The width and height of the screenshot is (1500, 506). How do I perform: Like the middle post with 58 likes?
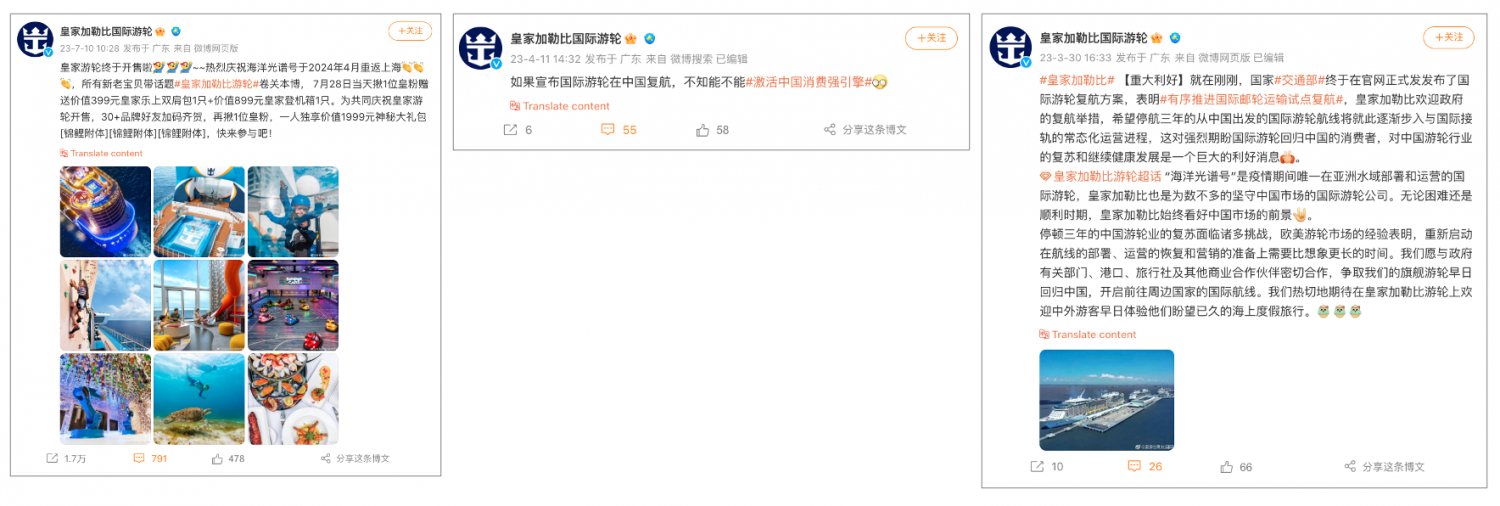(x=702, y=130)
